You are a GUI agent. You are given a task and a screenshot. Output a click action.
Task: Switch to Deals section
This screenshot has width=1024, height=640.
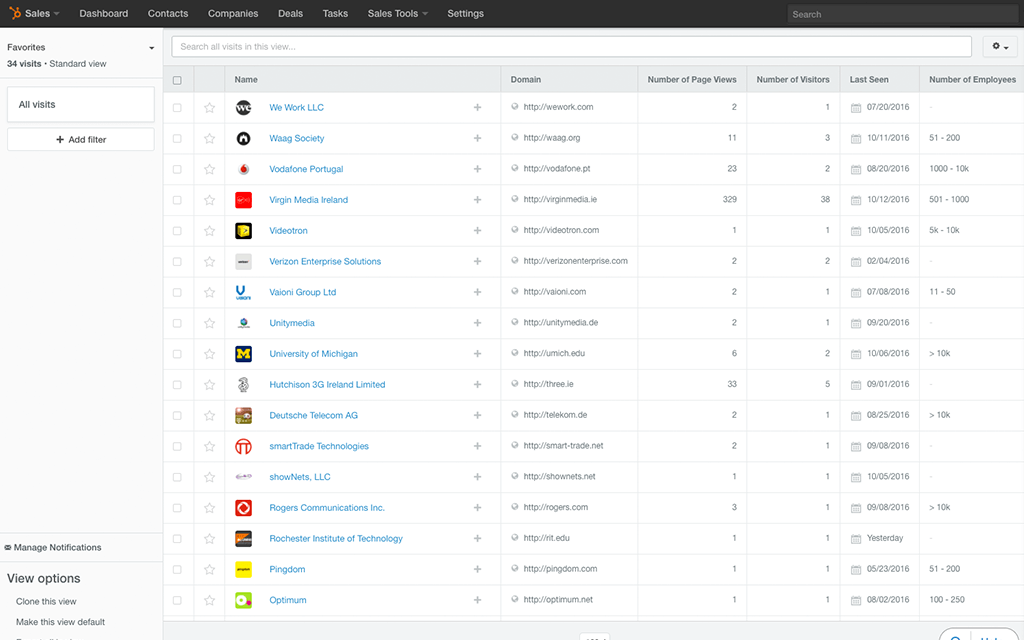pos(291,13)
